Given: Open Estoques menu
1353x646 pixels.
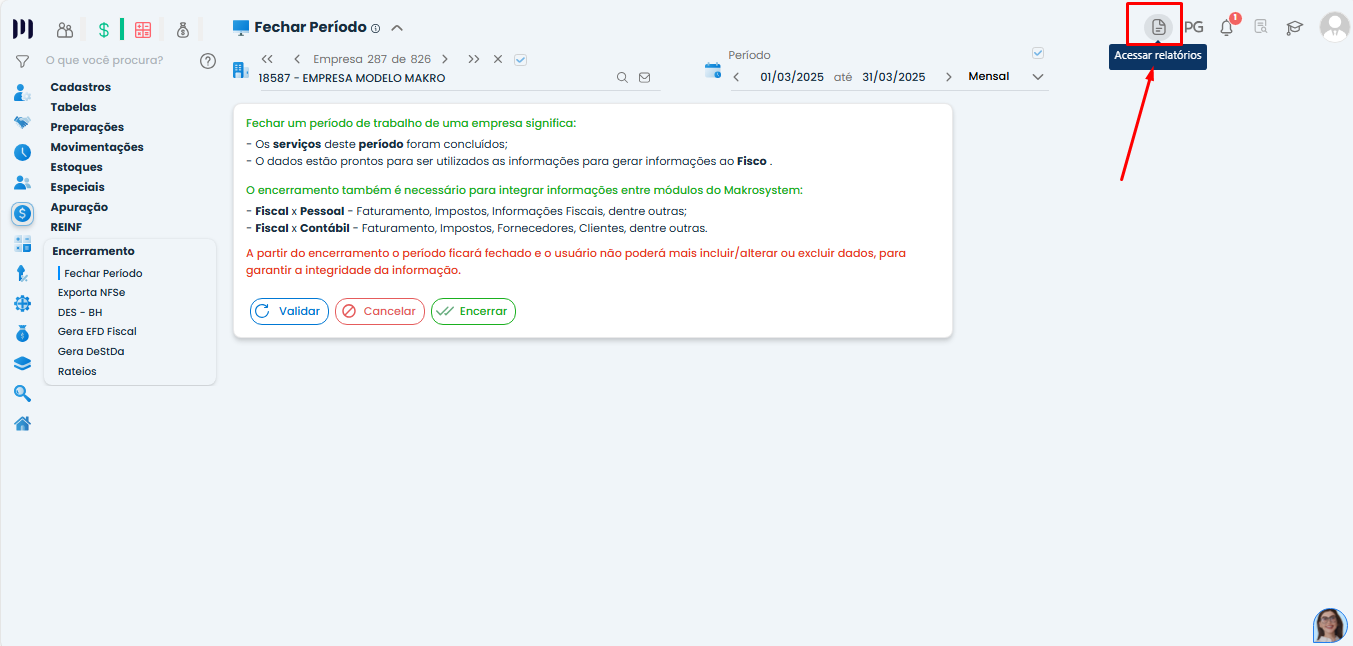Looking at the screenshot, I should click(77, 167).
